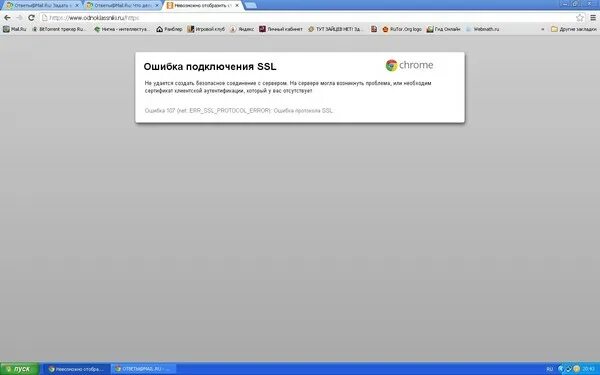The height and width of the screenshot is (375, 600).
Task: Open the 'ТУТ ЗАЙЦЕВ НЕТ!' bookmark
Action: tap(336, 29)
